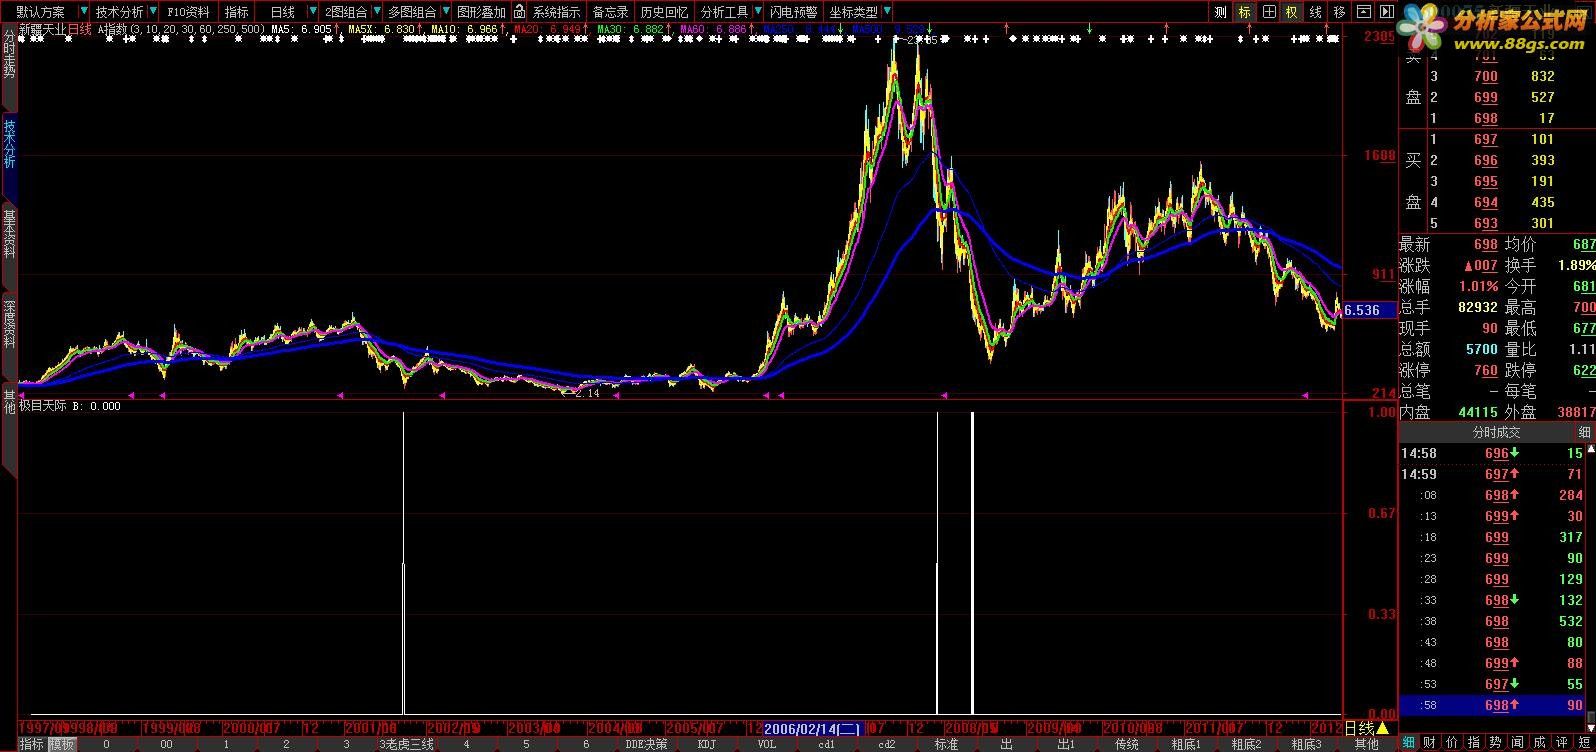Click the 系统指示 menu item
Viewport: 1596px width, 752px height.
(x=556, y=12)
